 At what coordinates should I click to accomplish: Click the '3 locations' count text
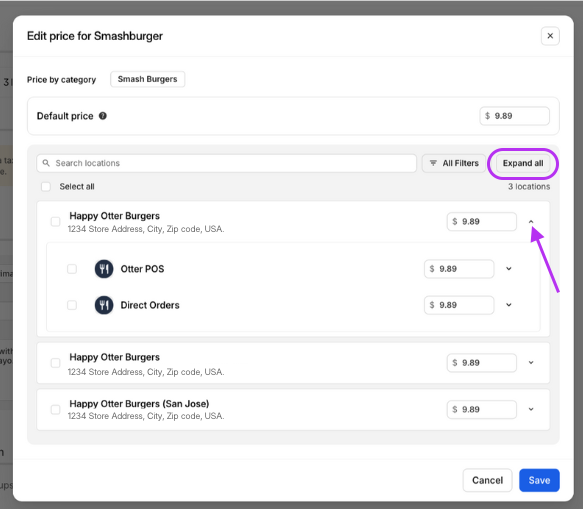529,187
